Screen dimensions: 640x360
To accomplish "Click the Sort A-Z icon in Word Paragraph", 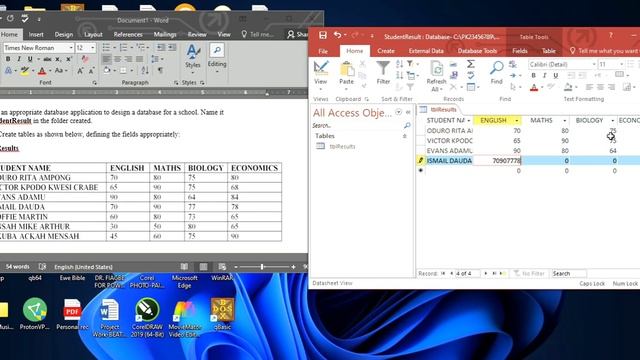I will [x=145, y=71].
